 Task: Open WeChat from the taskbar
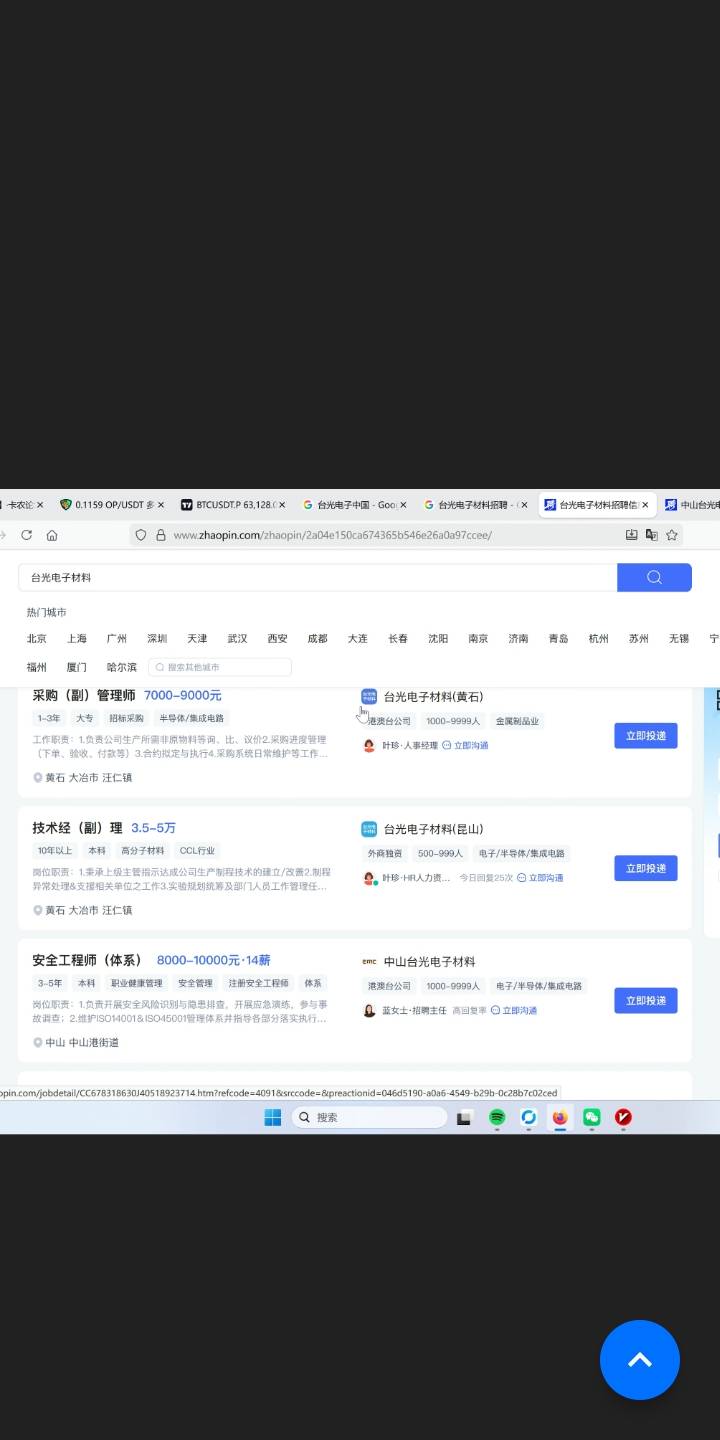(x=592, y=1117)
